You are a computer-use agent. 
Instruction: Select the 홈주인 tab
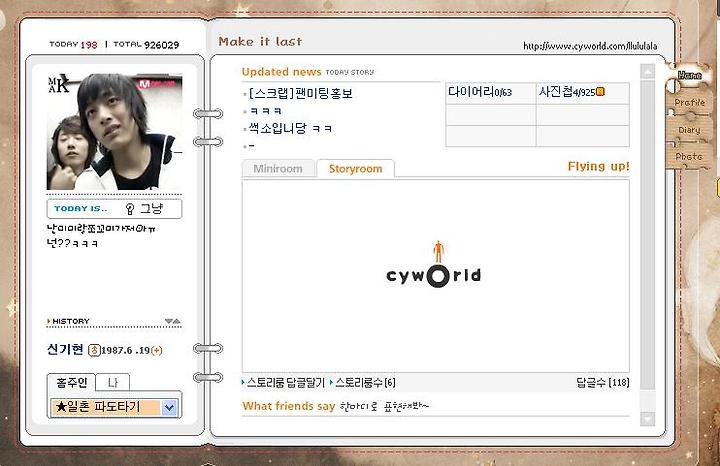pyautogui.click(x=71, y=382)
